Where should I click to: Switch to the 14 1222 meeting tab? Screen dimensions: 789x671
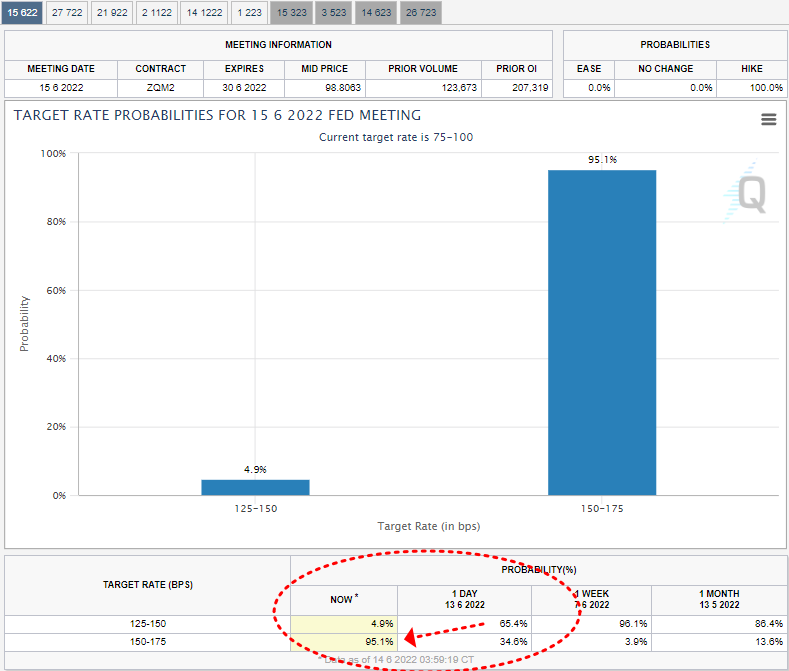tap(204, 13)
